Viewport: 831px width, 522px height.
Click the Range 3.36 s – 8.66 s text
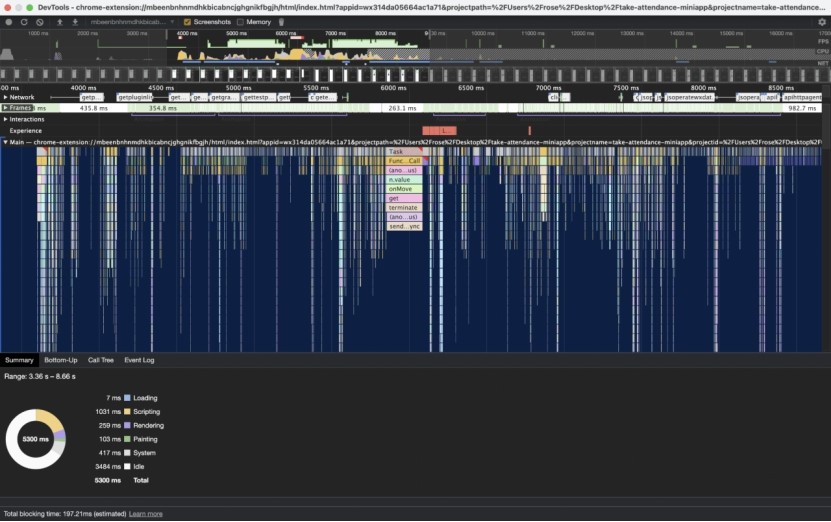40,377
